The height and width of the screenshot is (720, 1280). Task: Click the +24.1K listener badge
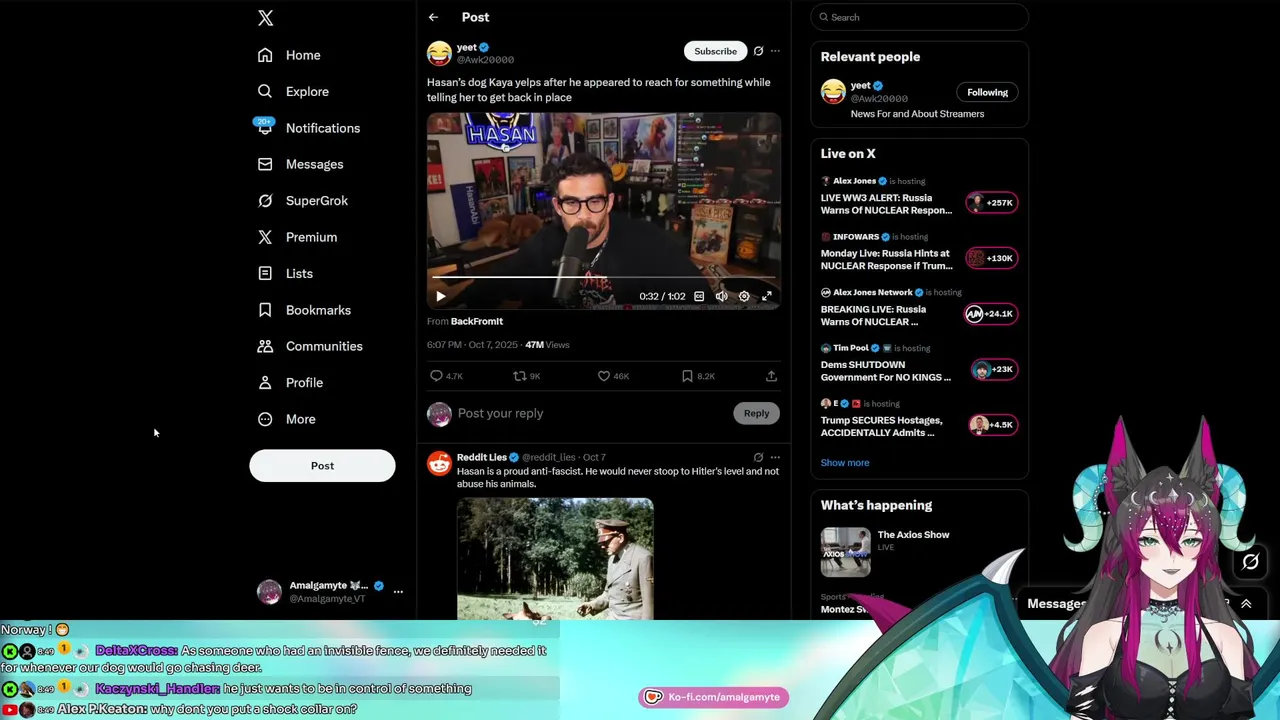(991, 314)
